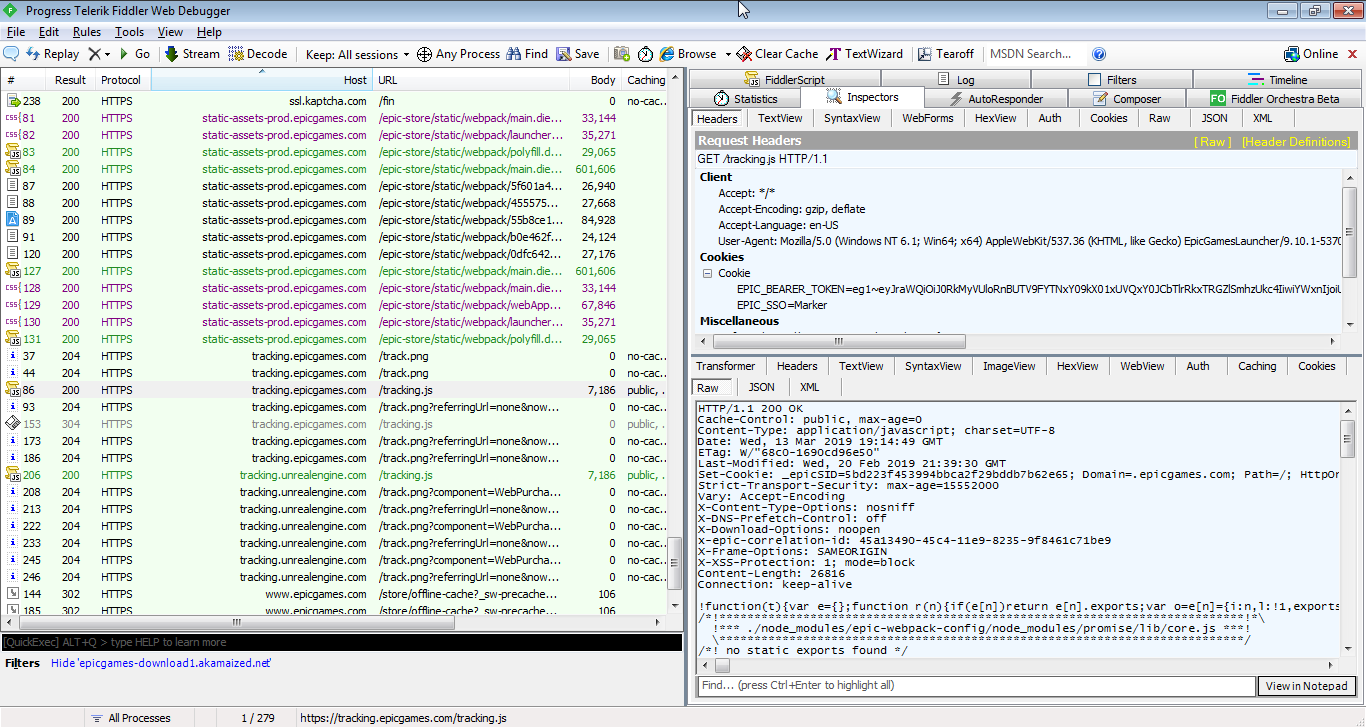Click the camera screenshot icon
This screenshot has width=1366, height=728.
[x=622, y=54]
